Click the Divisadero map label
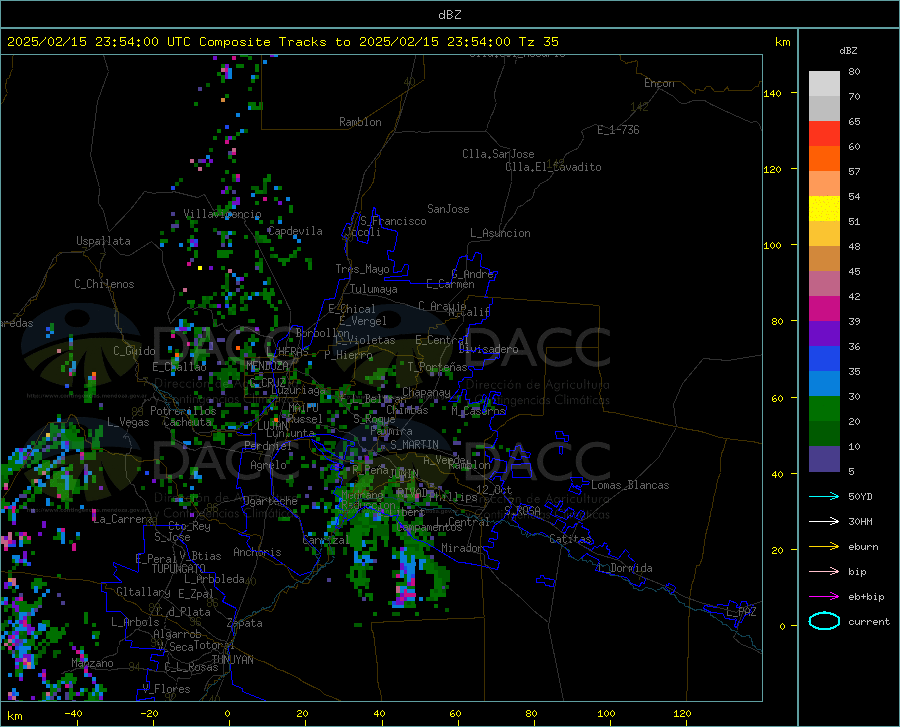This screenshot has width=900, height=727. [x=488, y=349]
